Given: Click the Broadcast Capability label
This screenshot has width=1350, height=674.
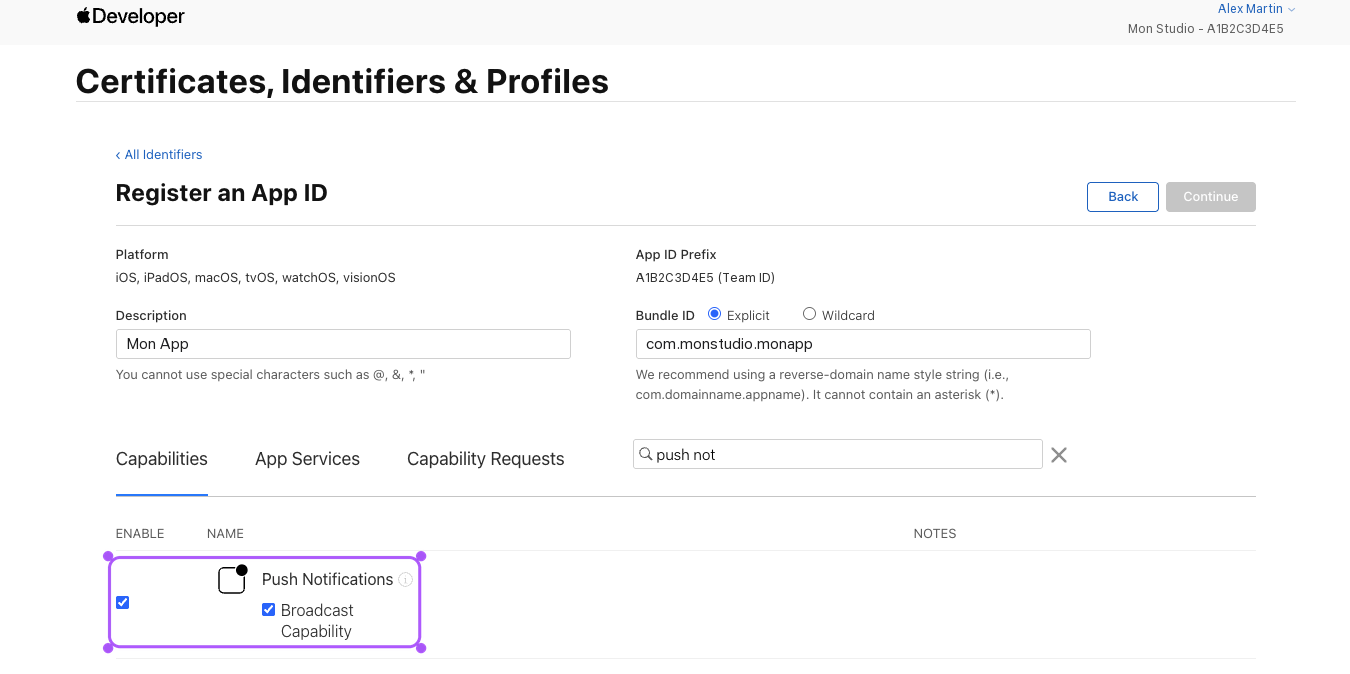Looking at the screenshot, I should [x=317, y=621].
